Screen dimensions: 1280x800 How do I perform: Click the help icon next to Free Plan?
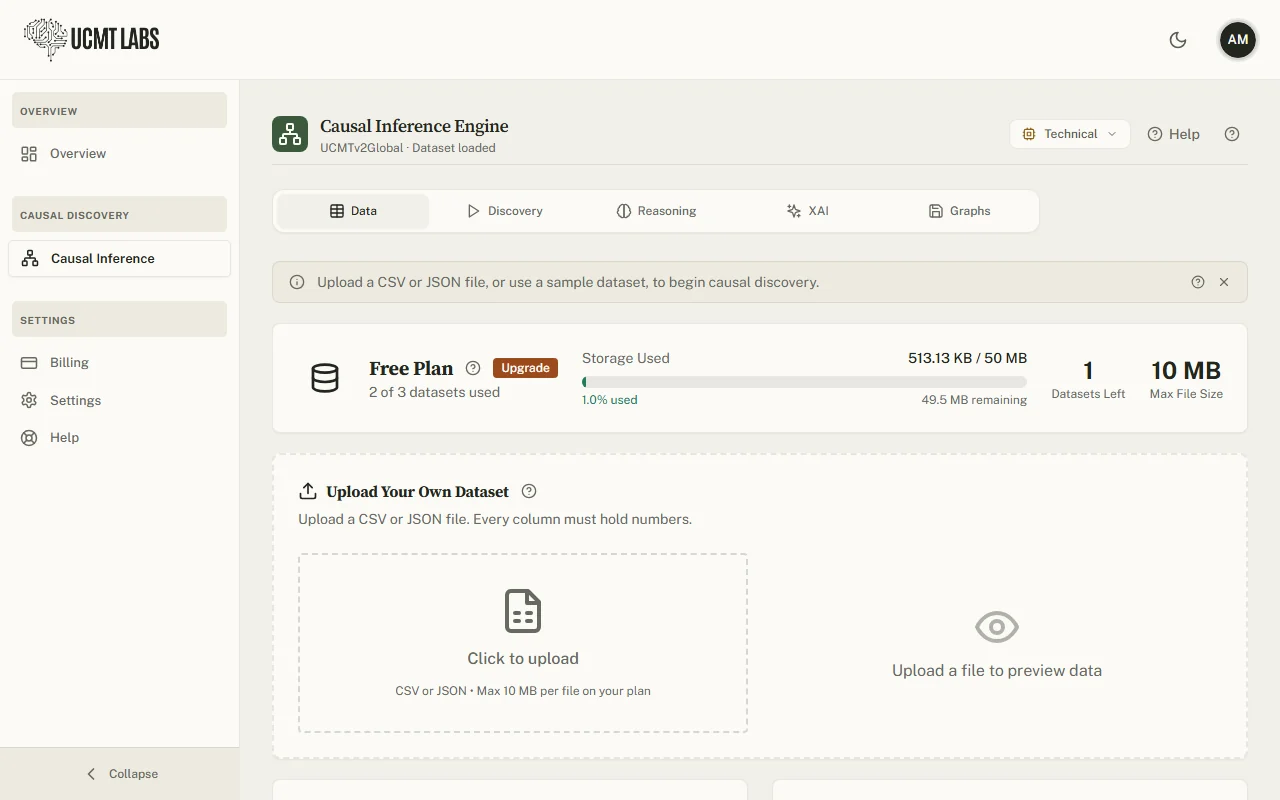[473, 368]
